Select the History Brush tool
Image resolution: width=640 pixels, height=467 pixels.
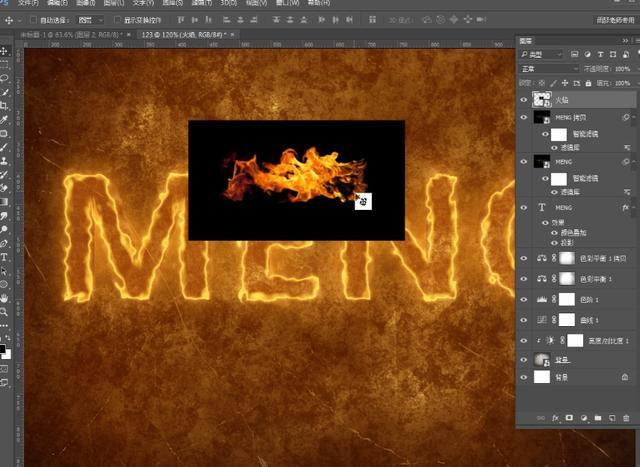coord(4,175)
